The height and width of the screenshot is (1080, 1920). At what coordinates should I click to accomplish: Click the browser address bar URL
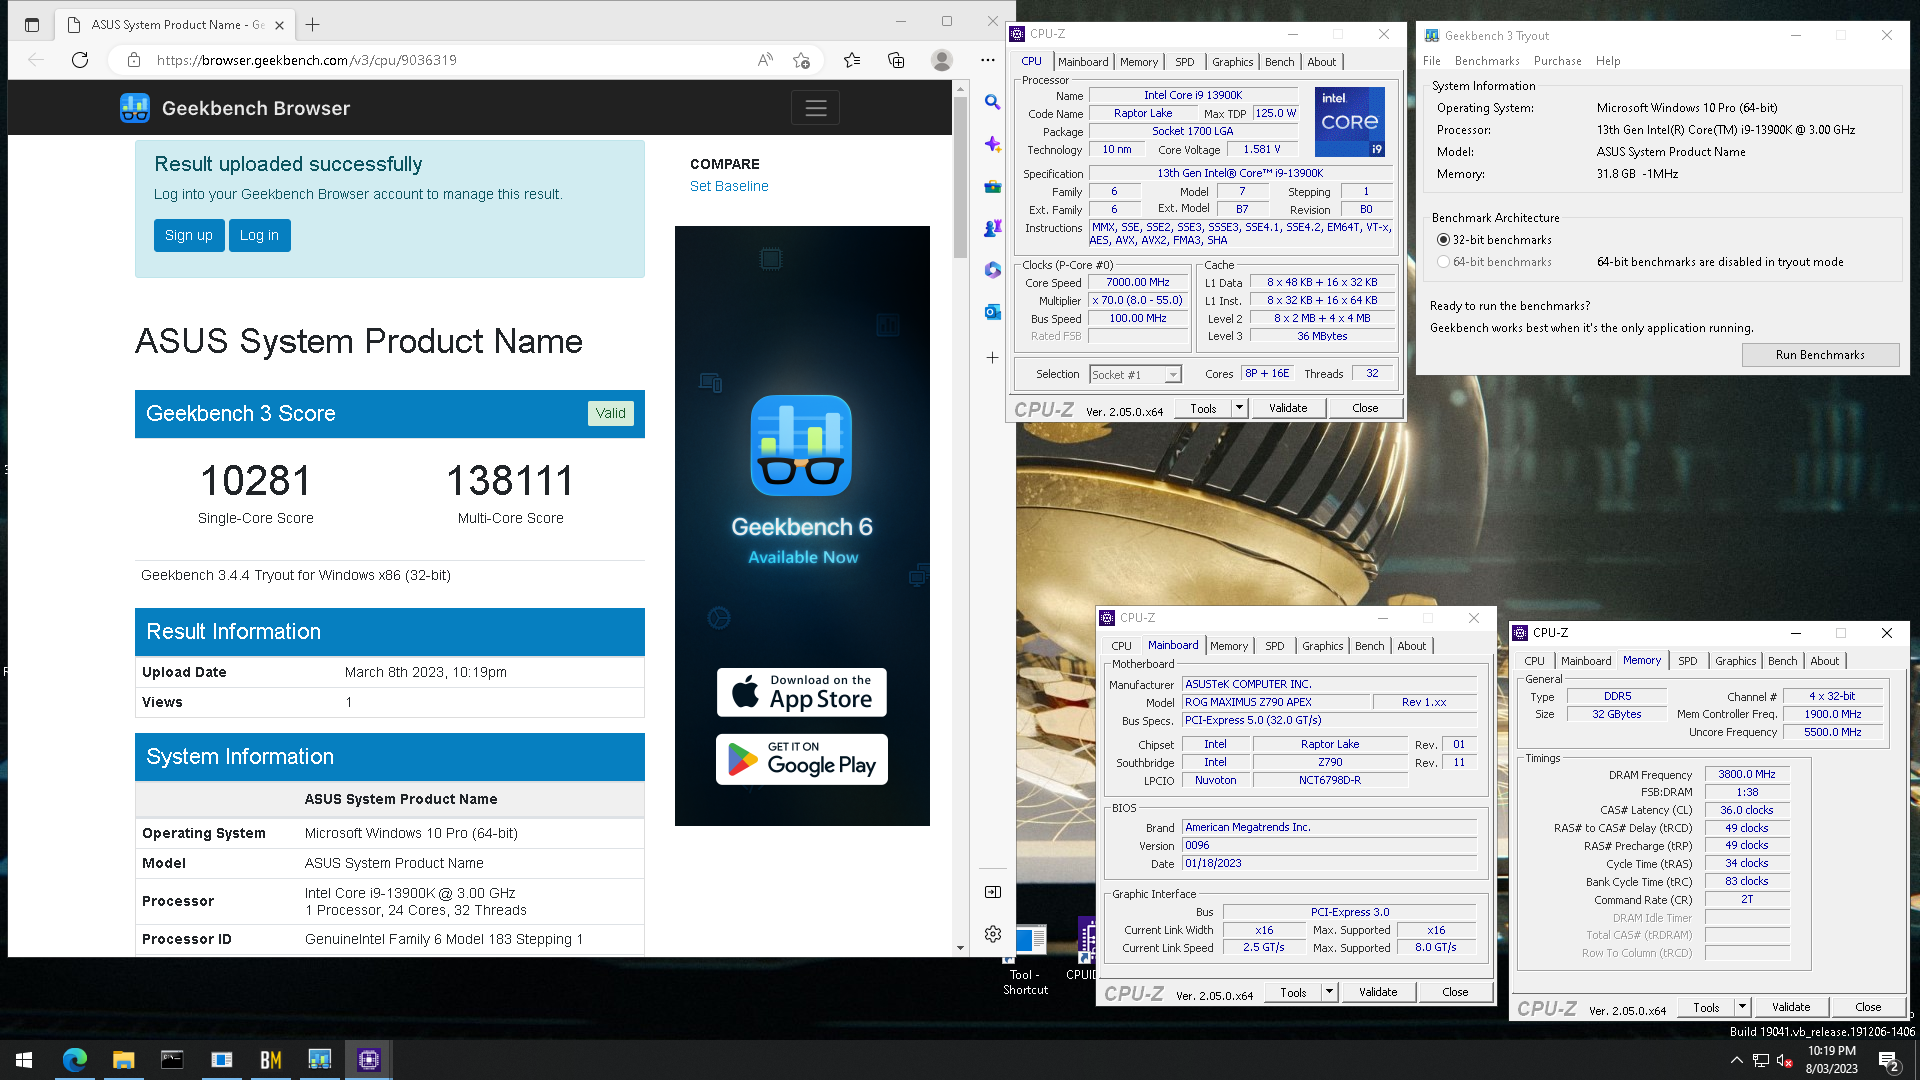(307, 60)
